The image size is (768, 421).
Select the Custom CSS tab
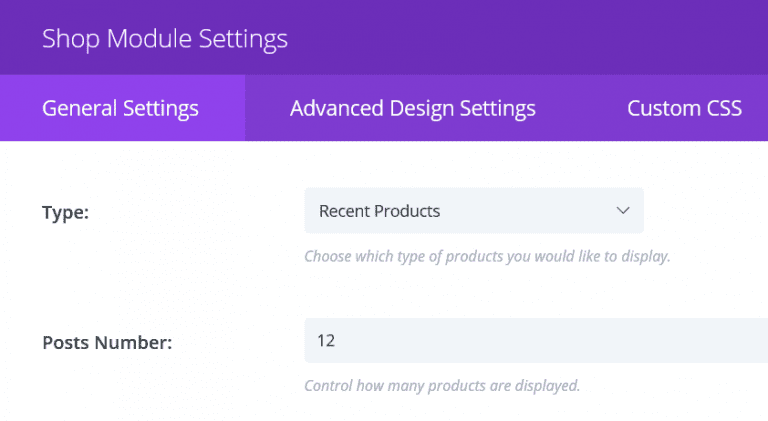tap(684, 108)
